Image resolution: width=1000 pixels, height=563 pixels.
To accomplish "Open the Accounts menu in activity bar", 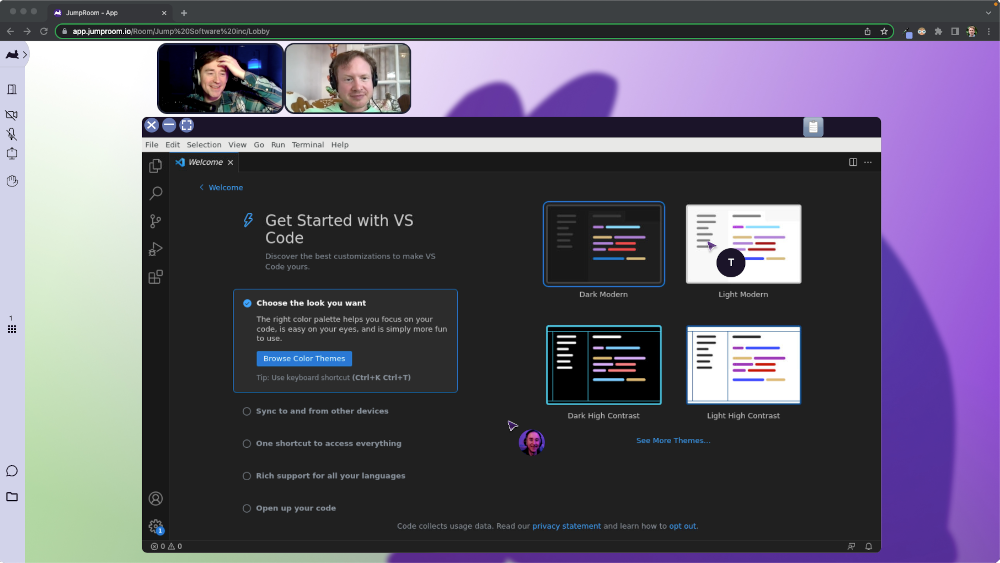I will coord(156,499).
